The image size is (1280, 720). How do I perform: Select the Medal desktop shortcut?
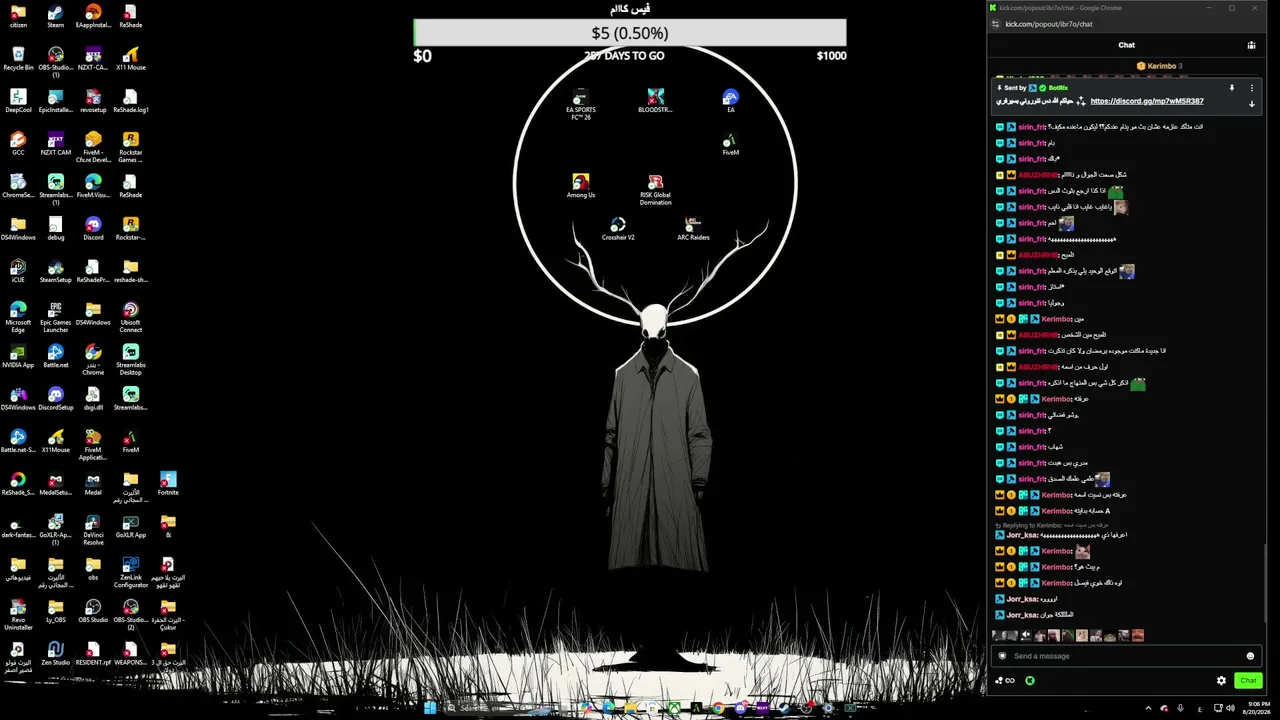[93, 484]
